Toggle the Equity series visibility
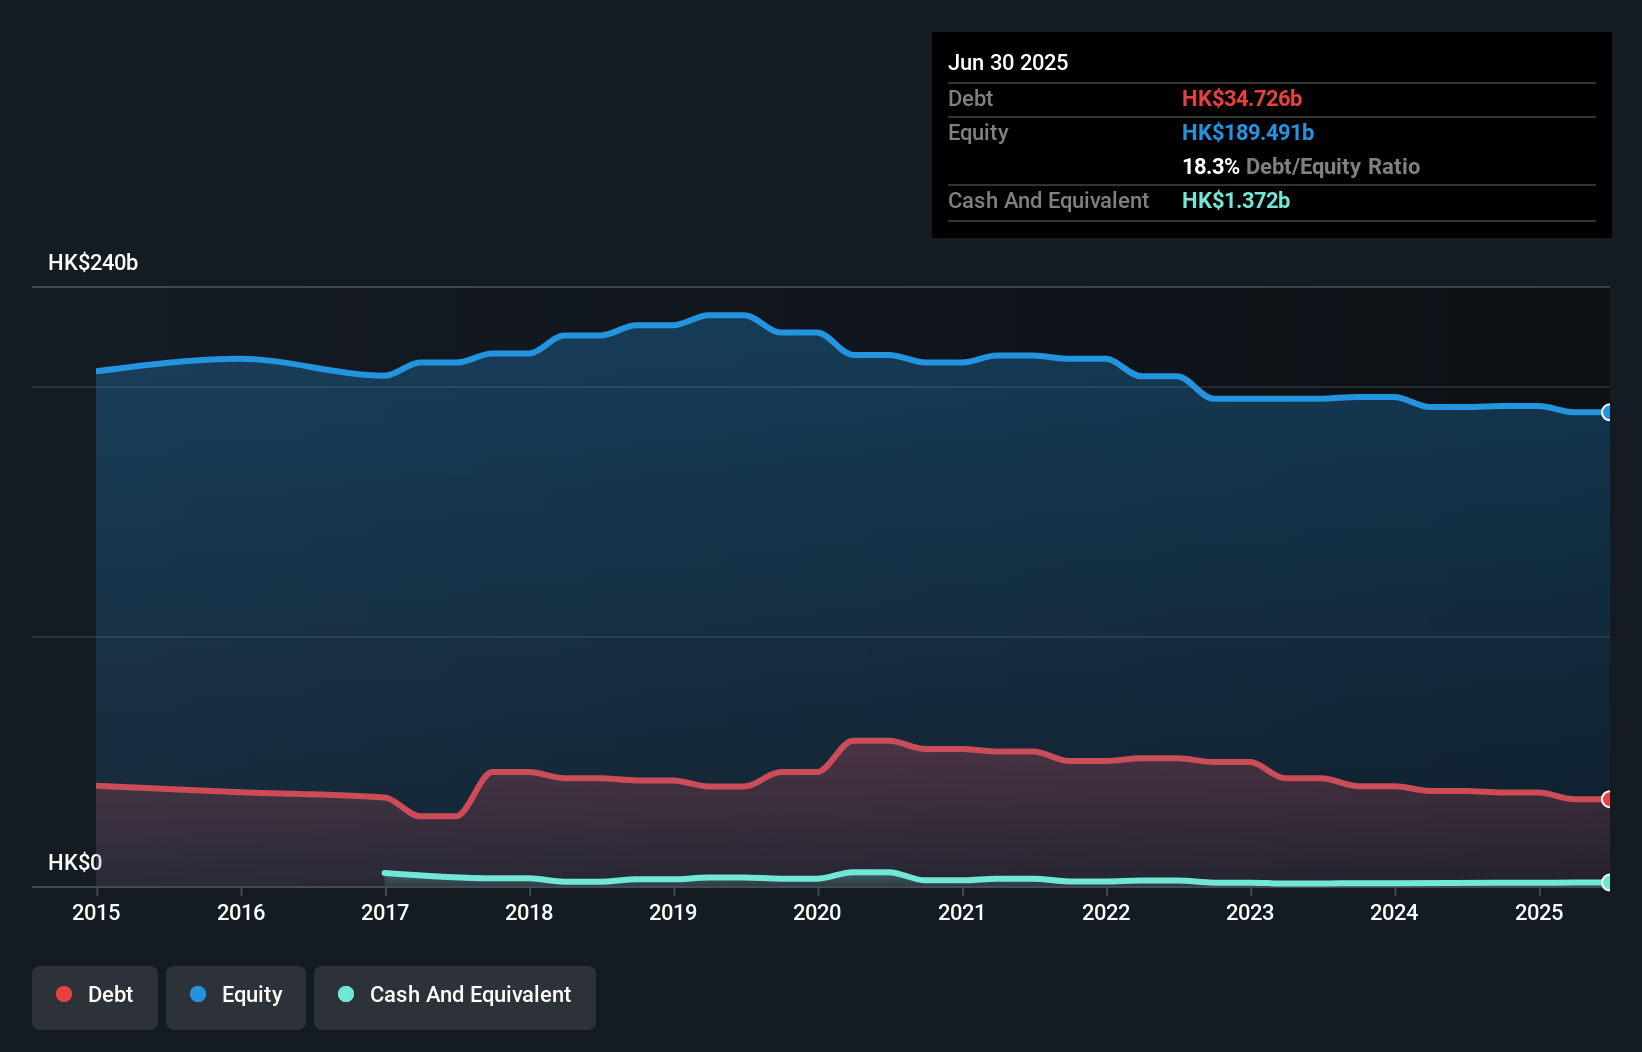 click(x=235, y=994)
